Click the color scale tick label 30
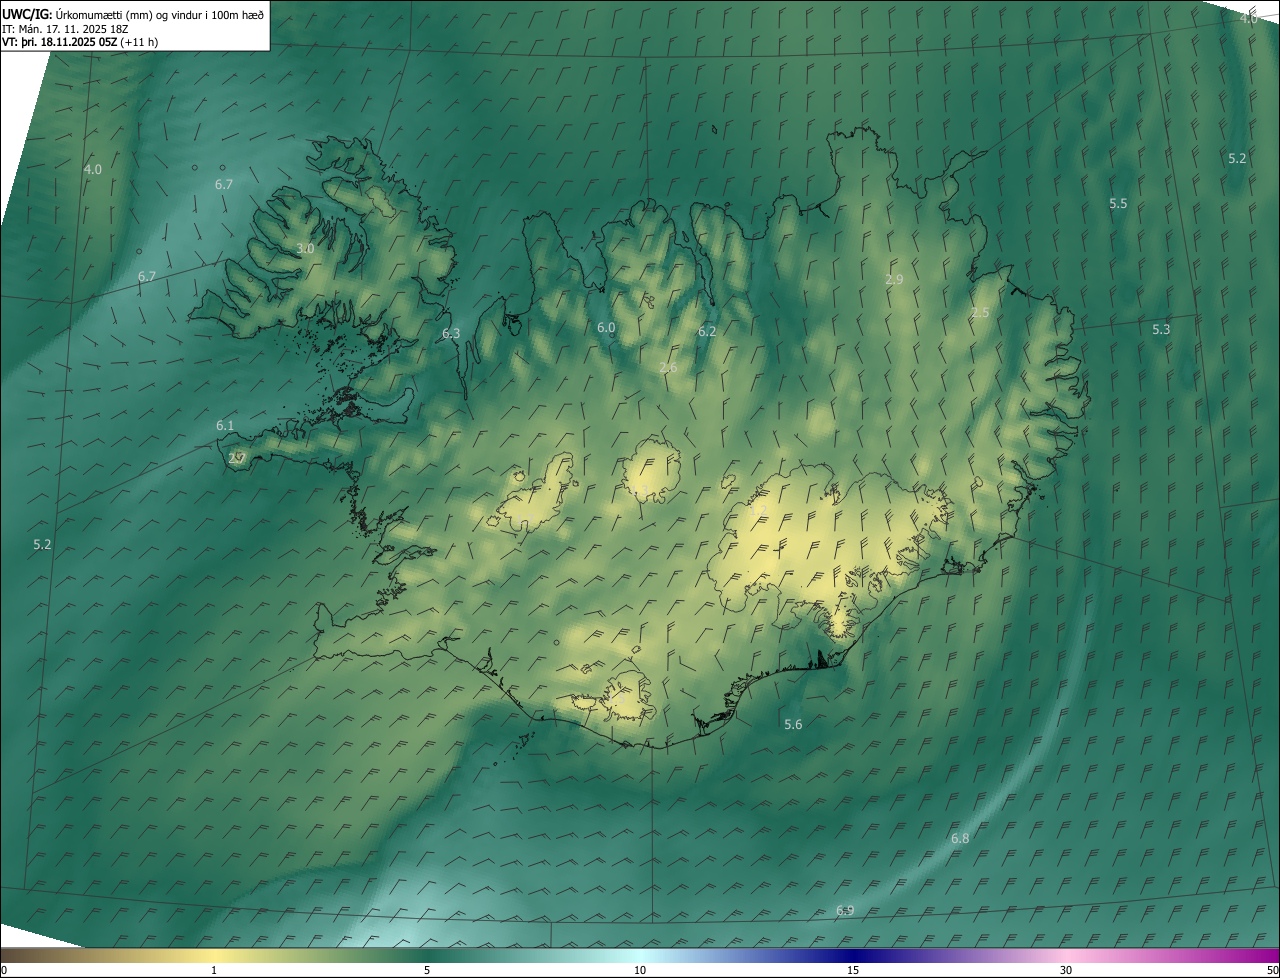The image size is (1280, 978). (1066, 970)
